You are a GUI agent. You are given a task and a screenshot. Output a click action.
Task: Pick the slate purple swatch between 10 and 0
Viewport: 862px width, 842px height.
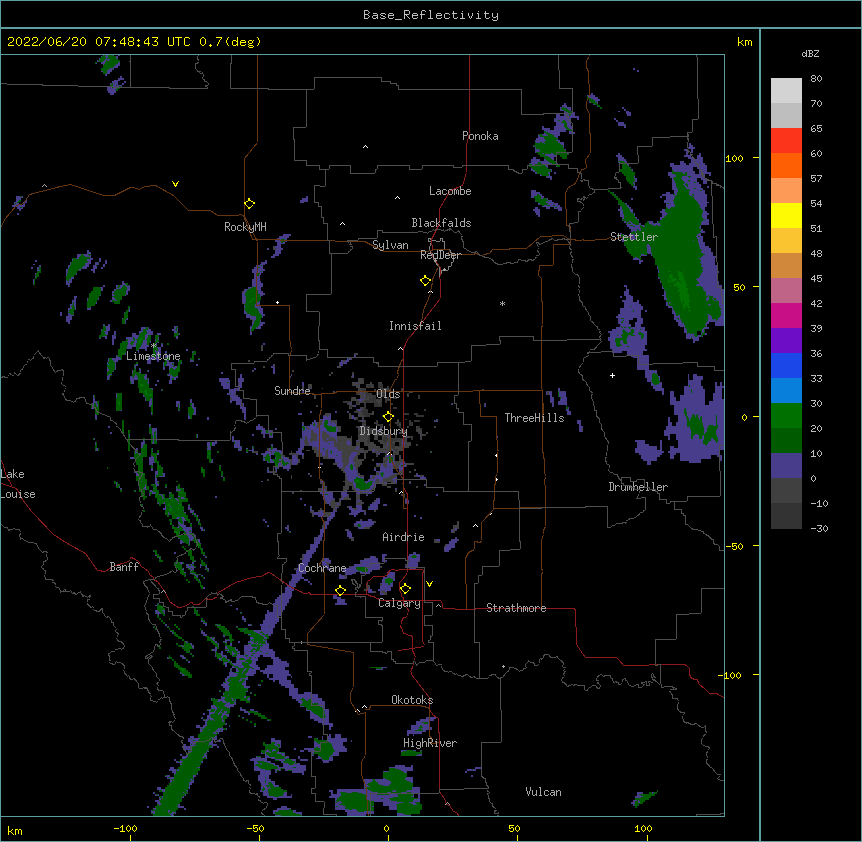(786, 466)
